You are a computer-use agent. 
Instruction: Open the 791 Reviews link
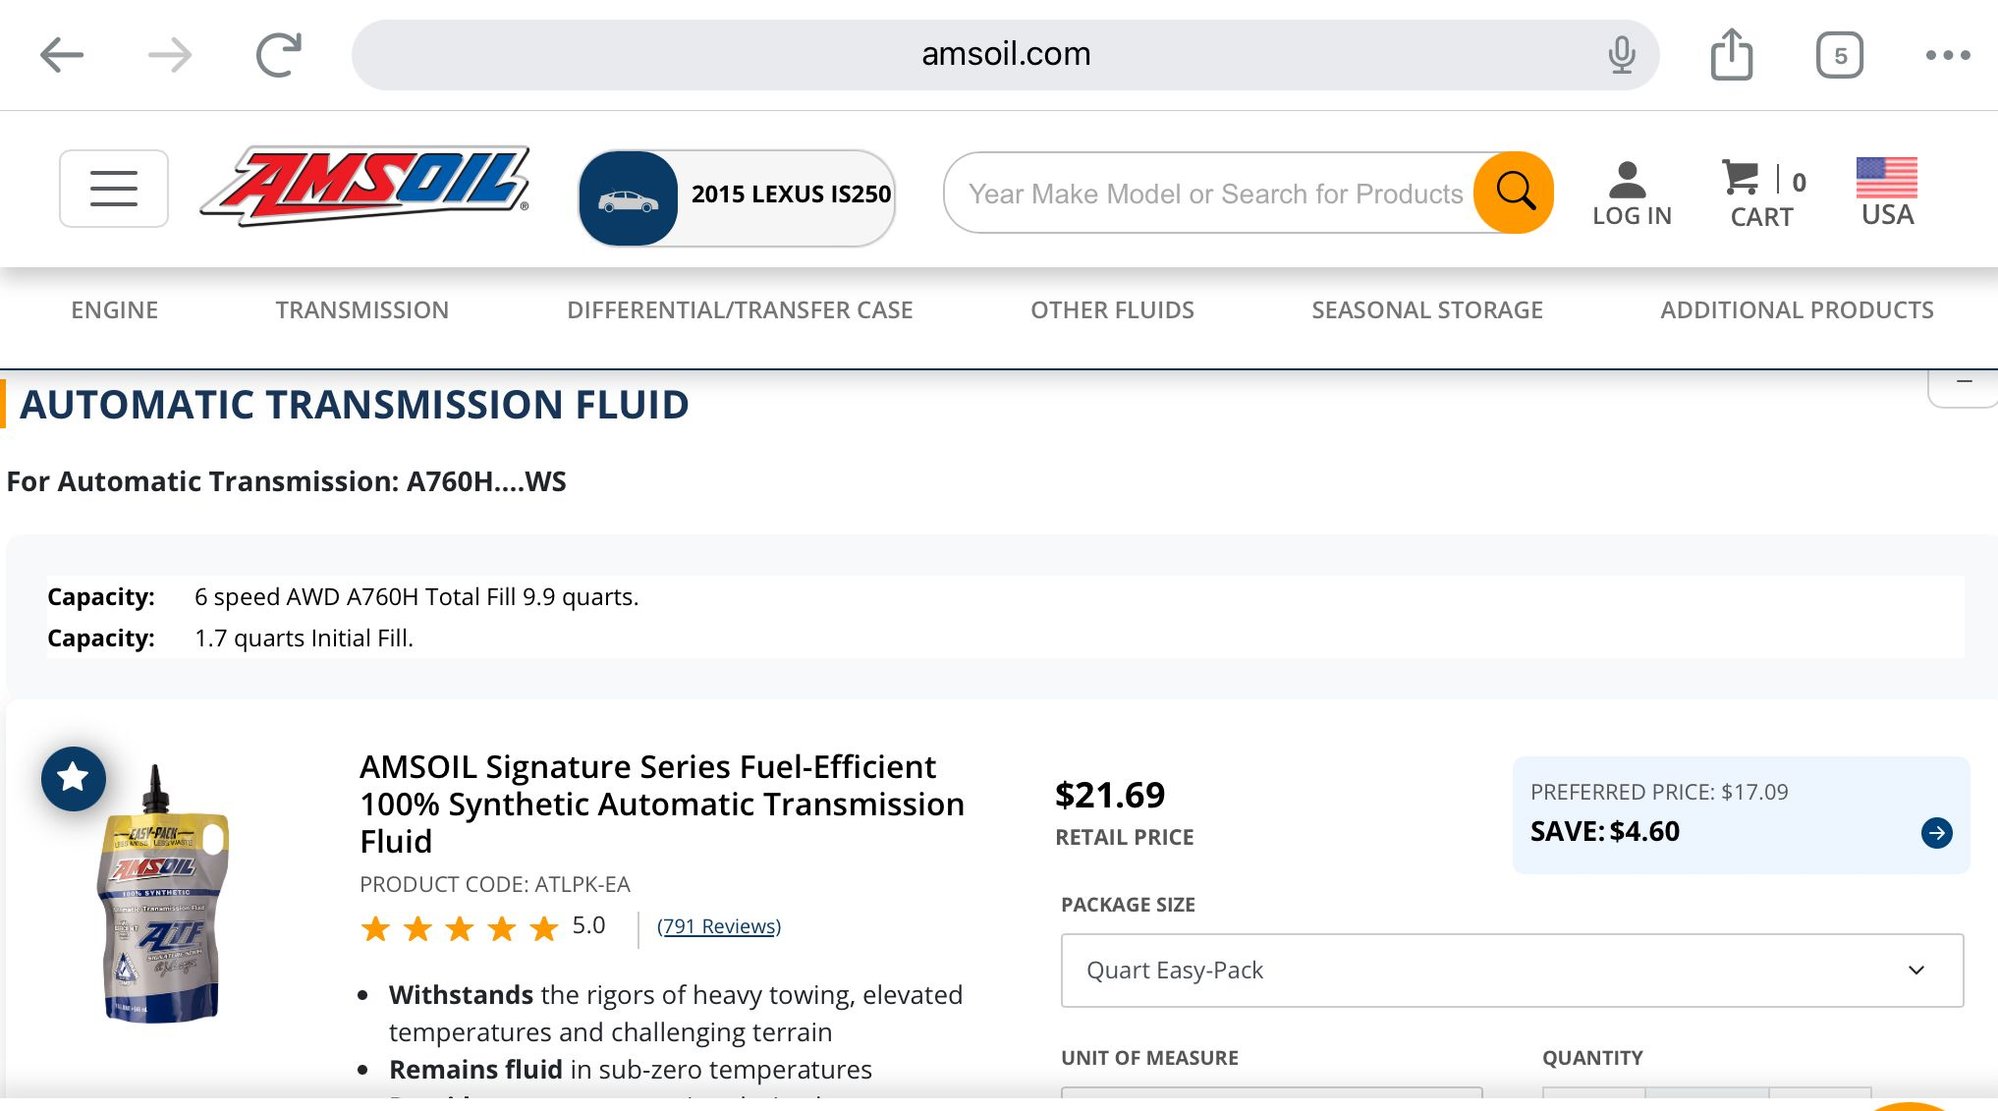(x=718, y=926)
